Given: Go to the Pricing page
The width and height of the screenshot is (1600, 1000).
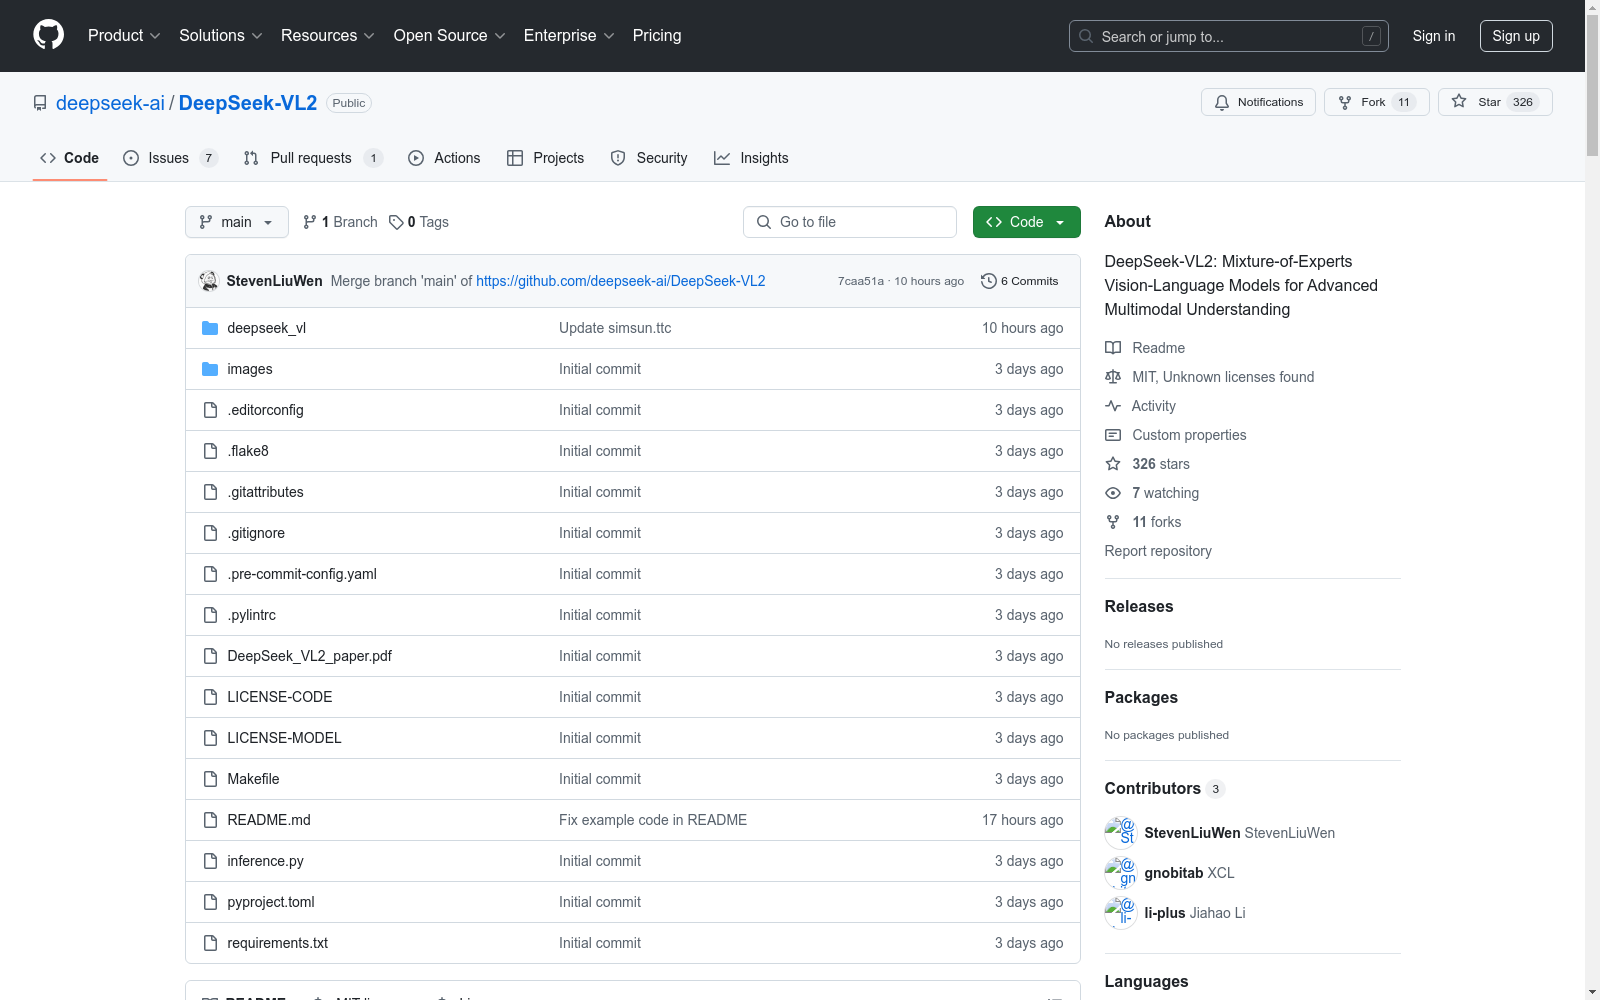Looking at the screenshot, I should [657, 35].
